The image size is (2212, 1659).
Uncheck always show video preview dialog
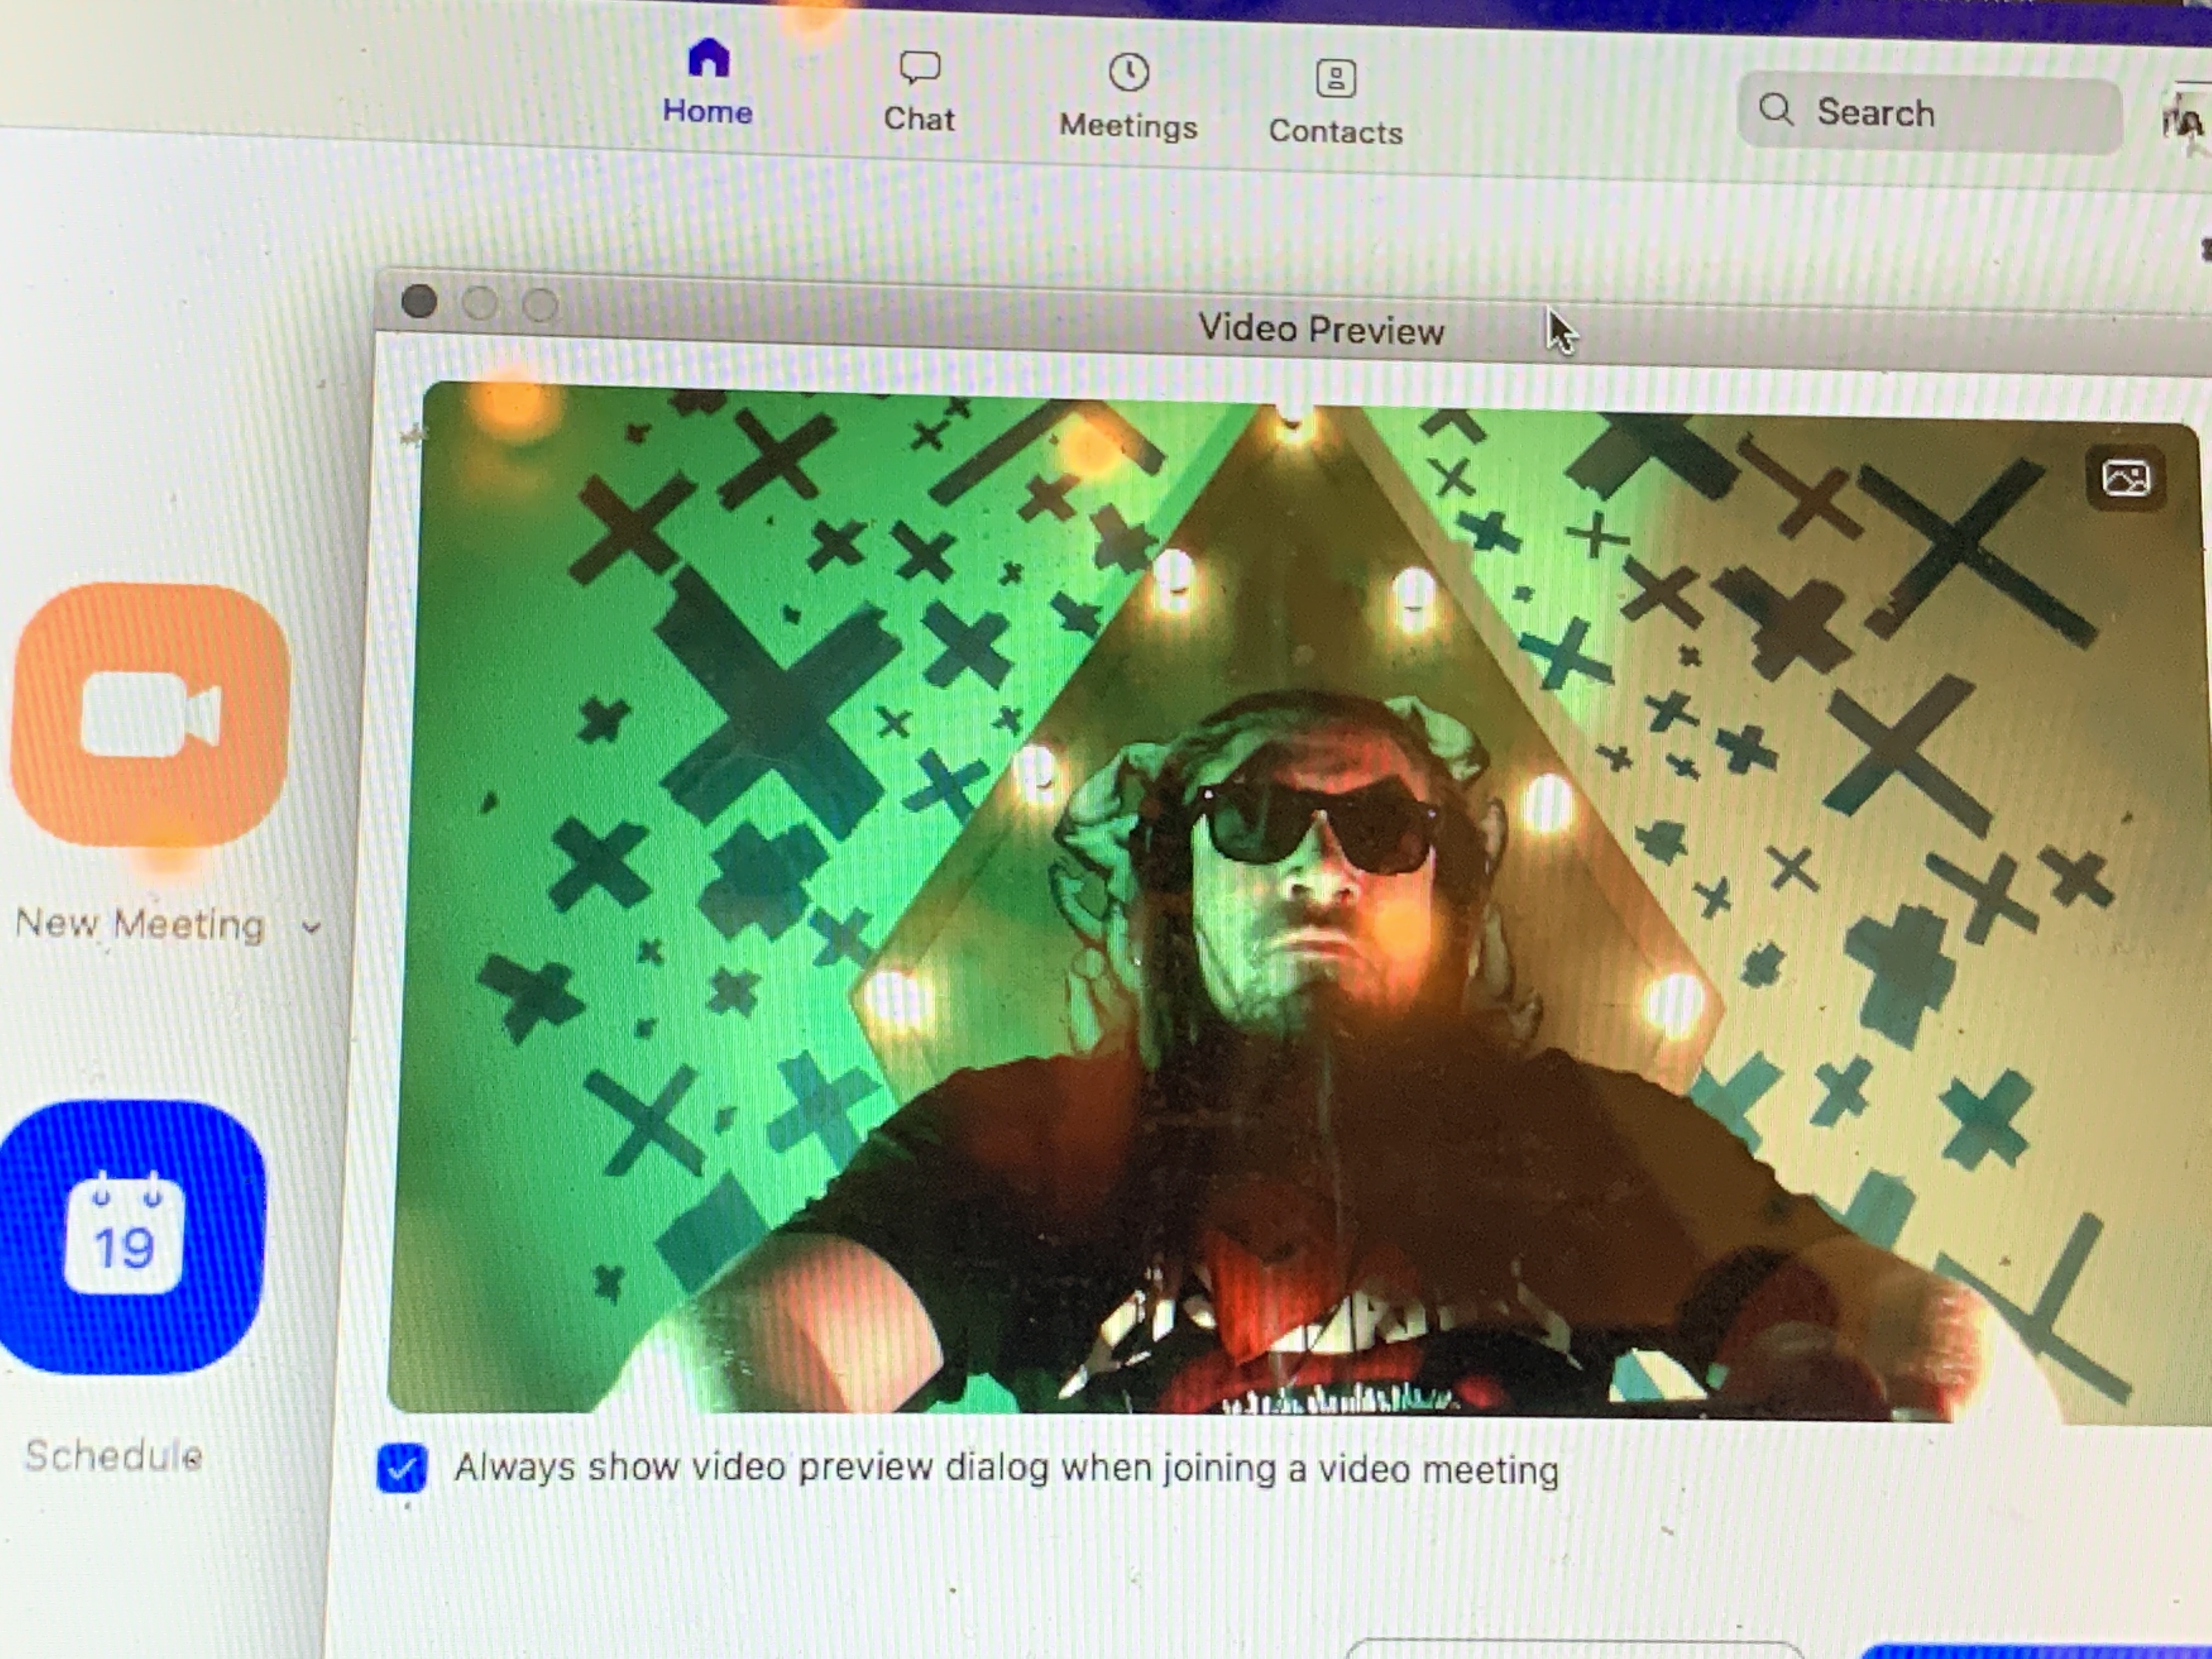402,1469
